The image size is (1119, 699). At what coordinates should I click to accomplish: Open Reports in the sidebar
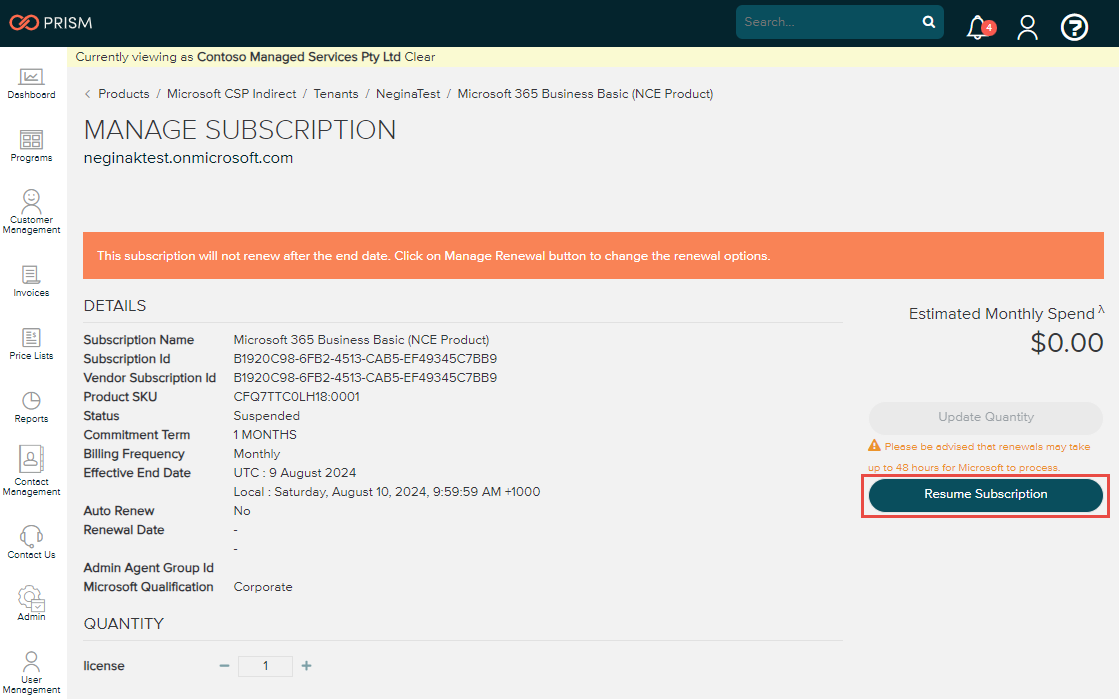click(x=31, y=407)
